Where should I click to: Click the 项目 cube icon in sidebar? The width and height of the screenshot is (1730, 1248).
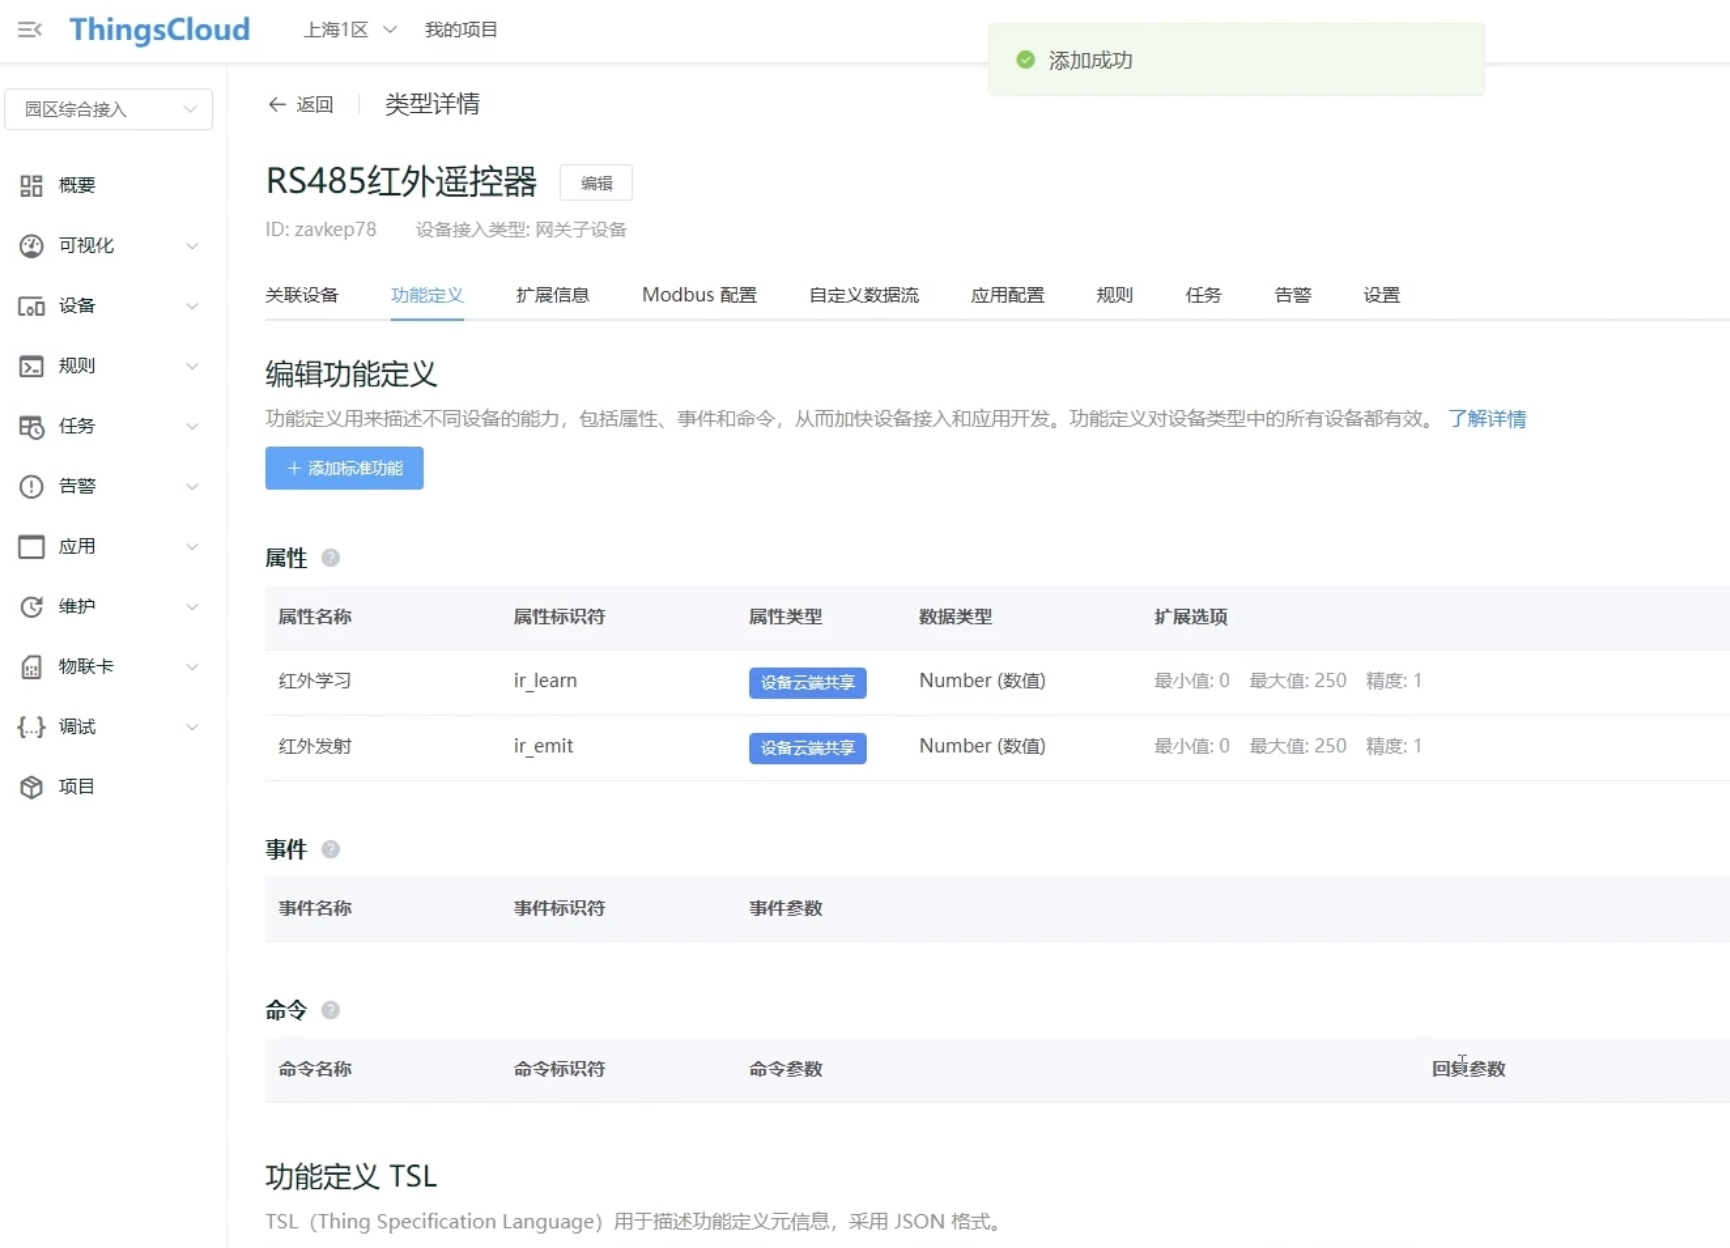pos(31,787)
